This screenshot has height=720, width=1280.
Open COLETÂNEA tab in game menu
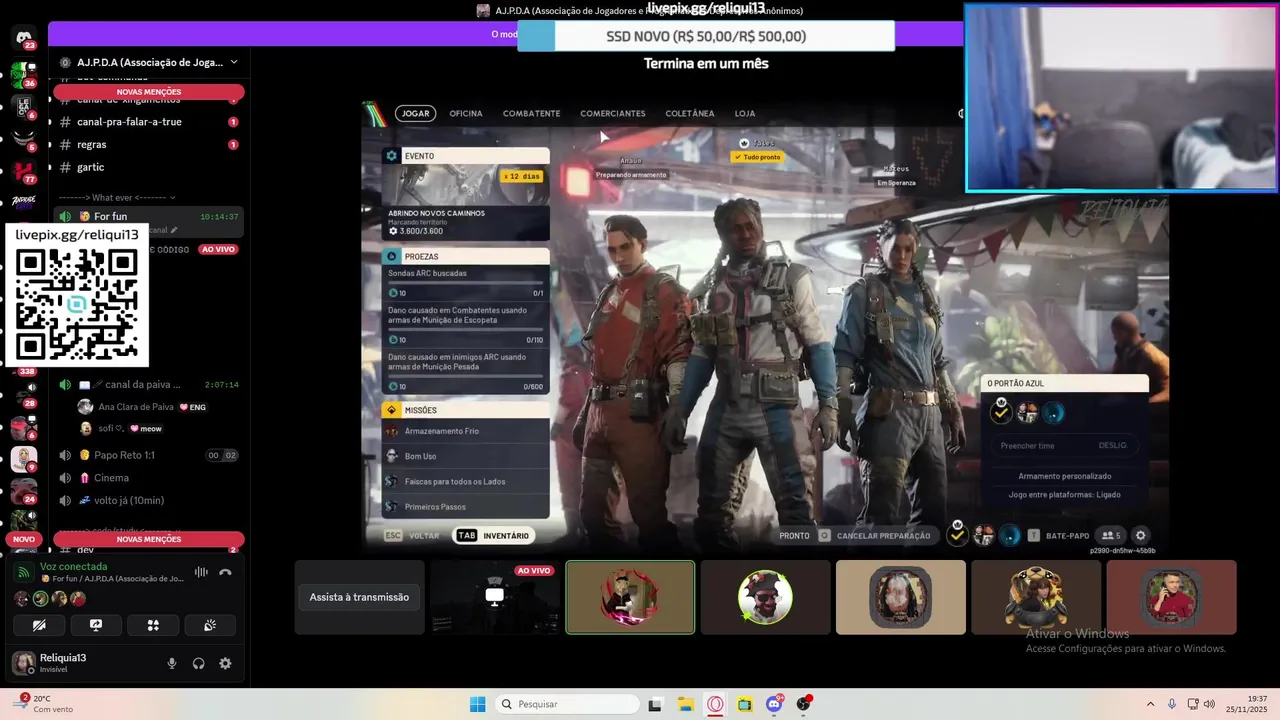(690, 113)
